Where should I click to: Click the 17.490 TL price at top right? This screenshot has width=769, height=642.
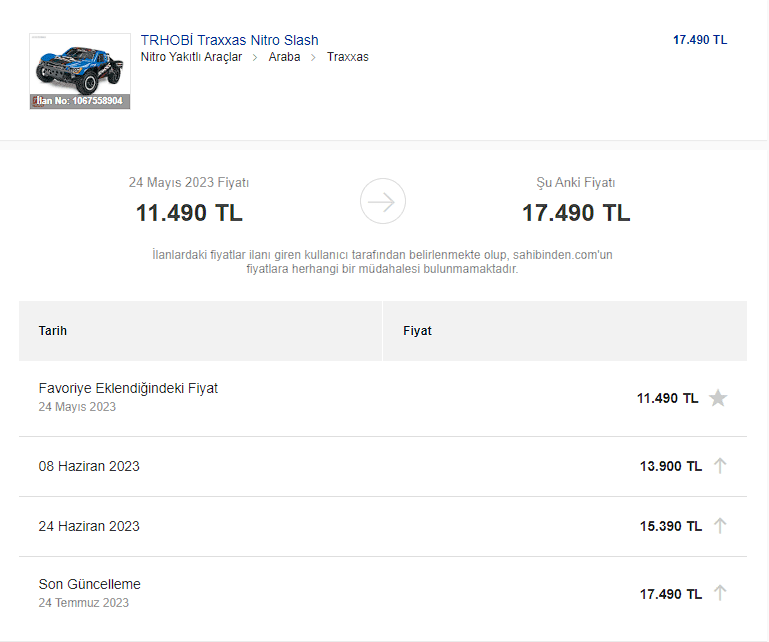point(700,40)
